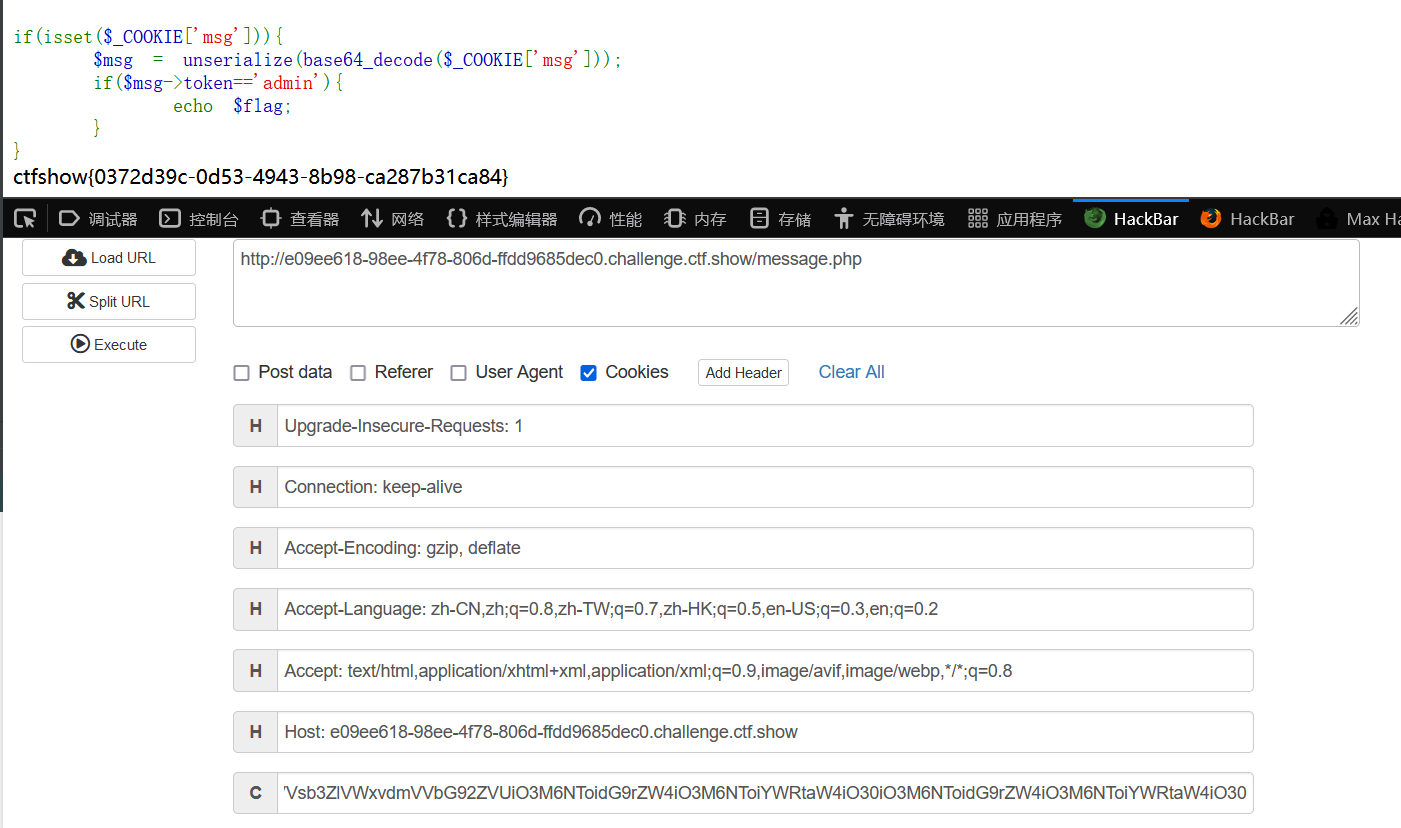Image resolution: width=1401 pixels, height=828 pixels.
Task: Uncheck the Cookies checkbox
Action: tap(589, 373)
